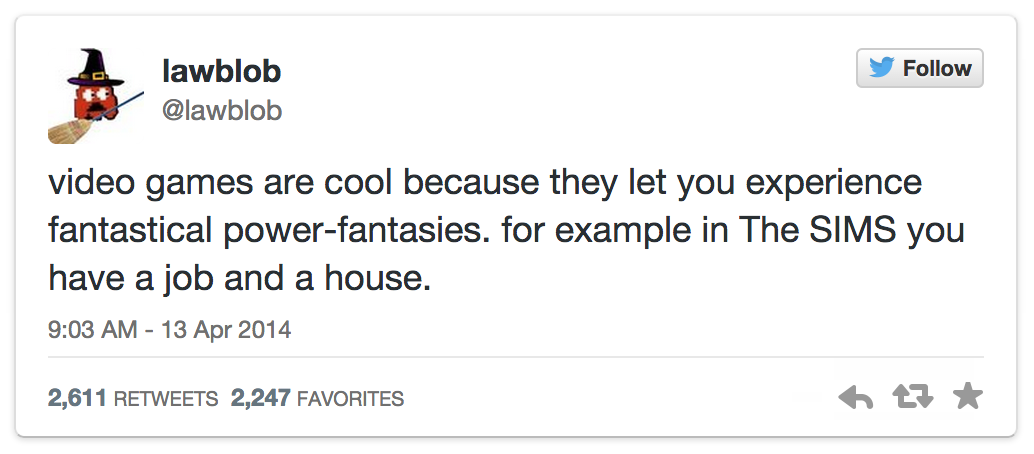The width and height of the screenshot is (1034, 454).
Task: Click the Twitter bird icon in Follow button
Action: 882,68
